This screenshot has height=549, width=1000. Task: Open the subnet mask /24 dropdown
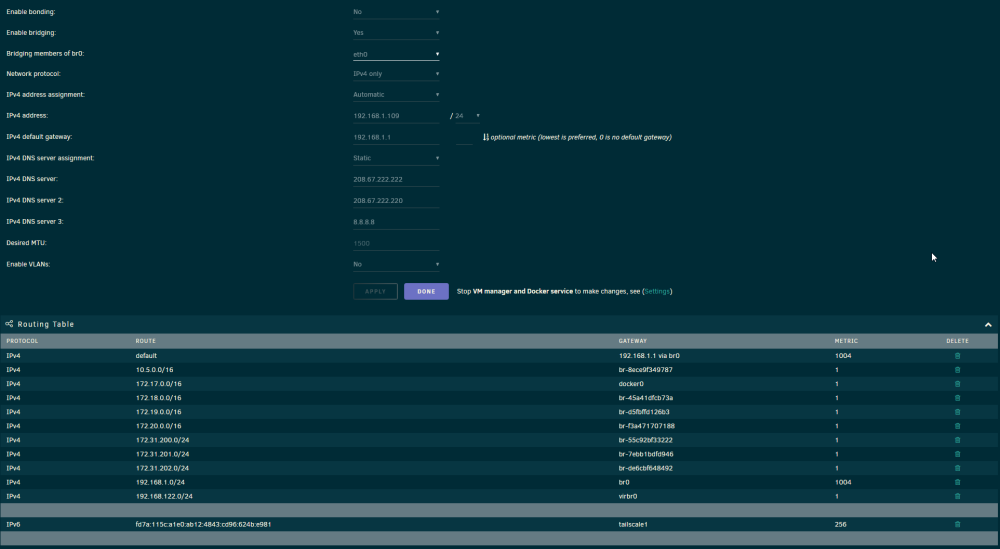[x=467, y=116]
